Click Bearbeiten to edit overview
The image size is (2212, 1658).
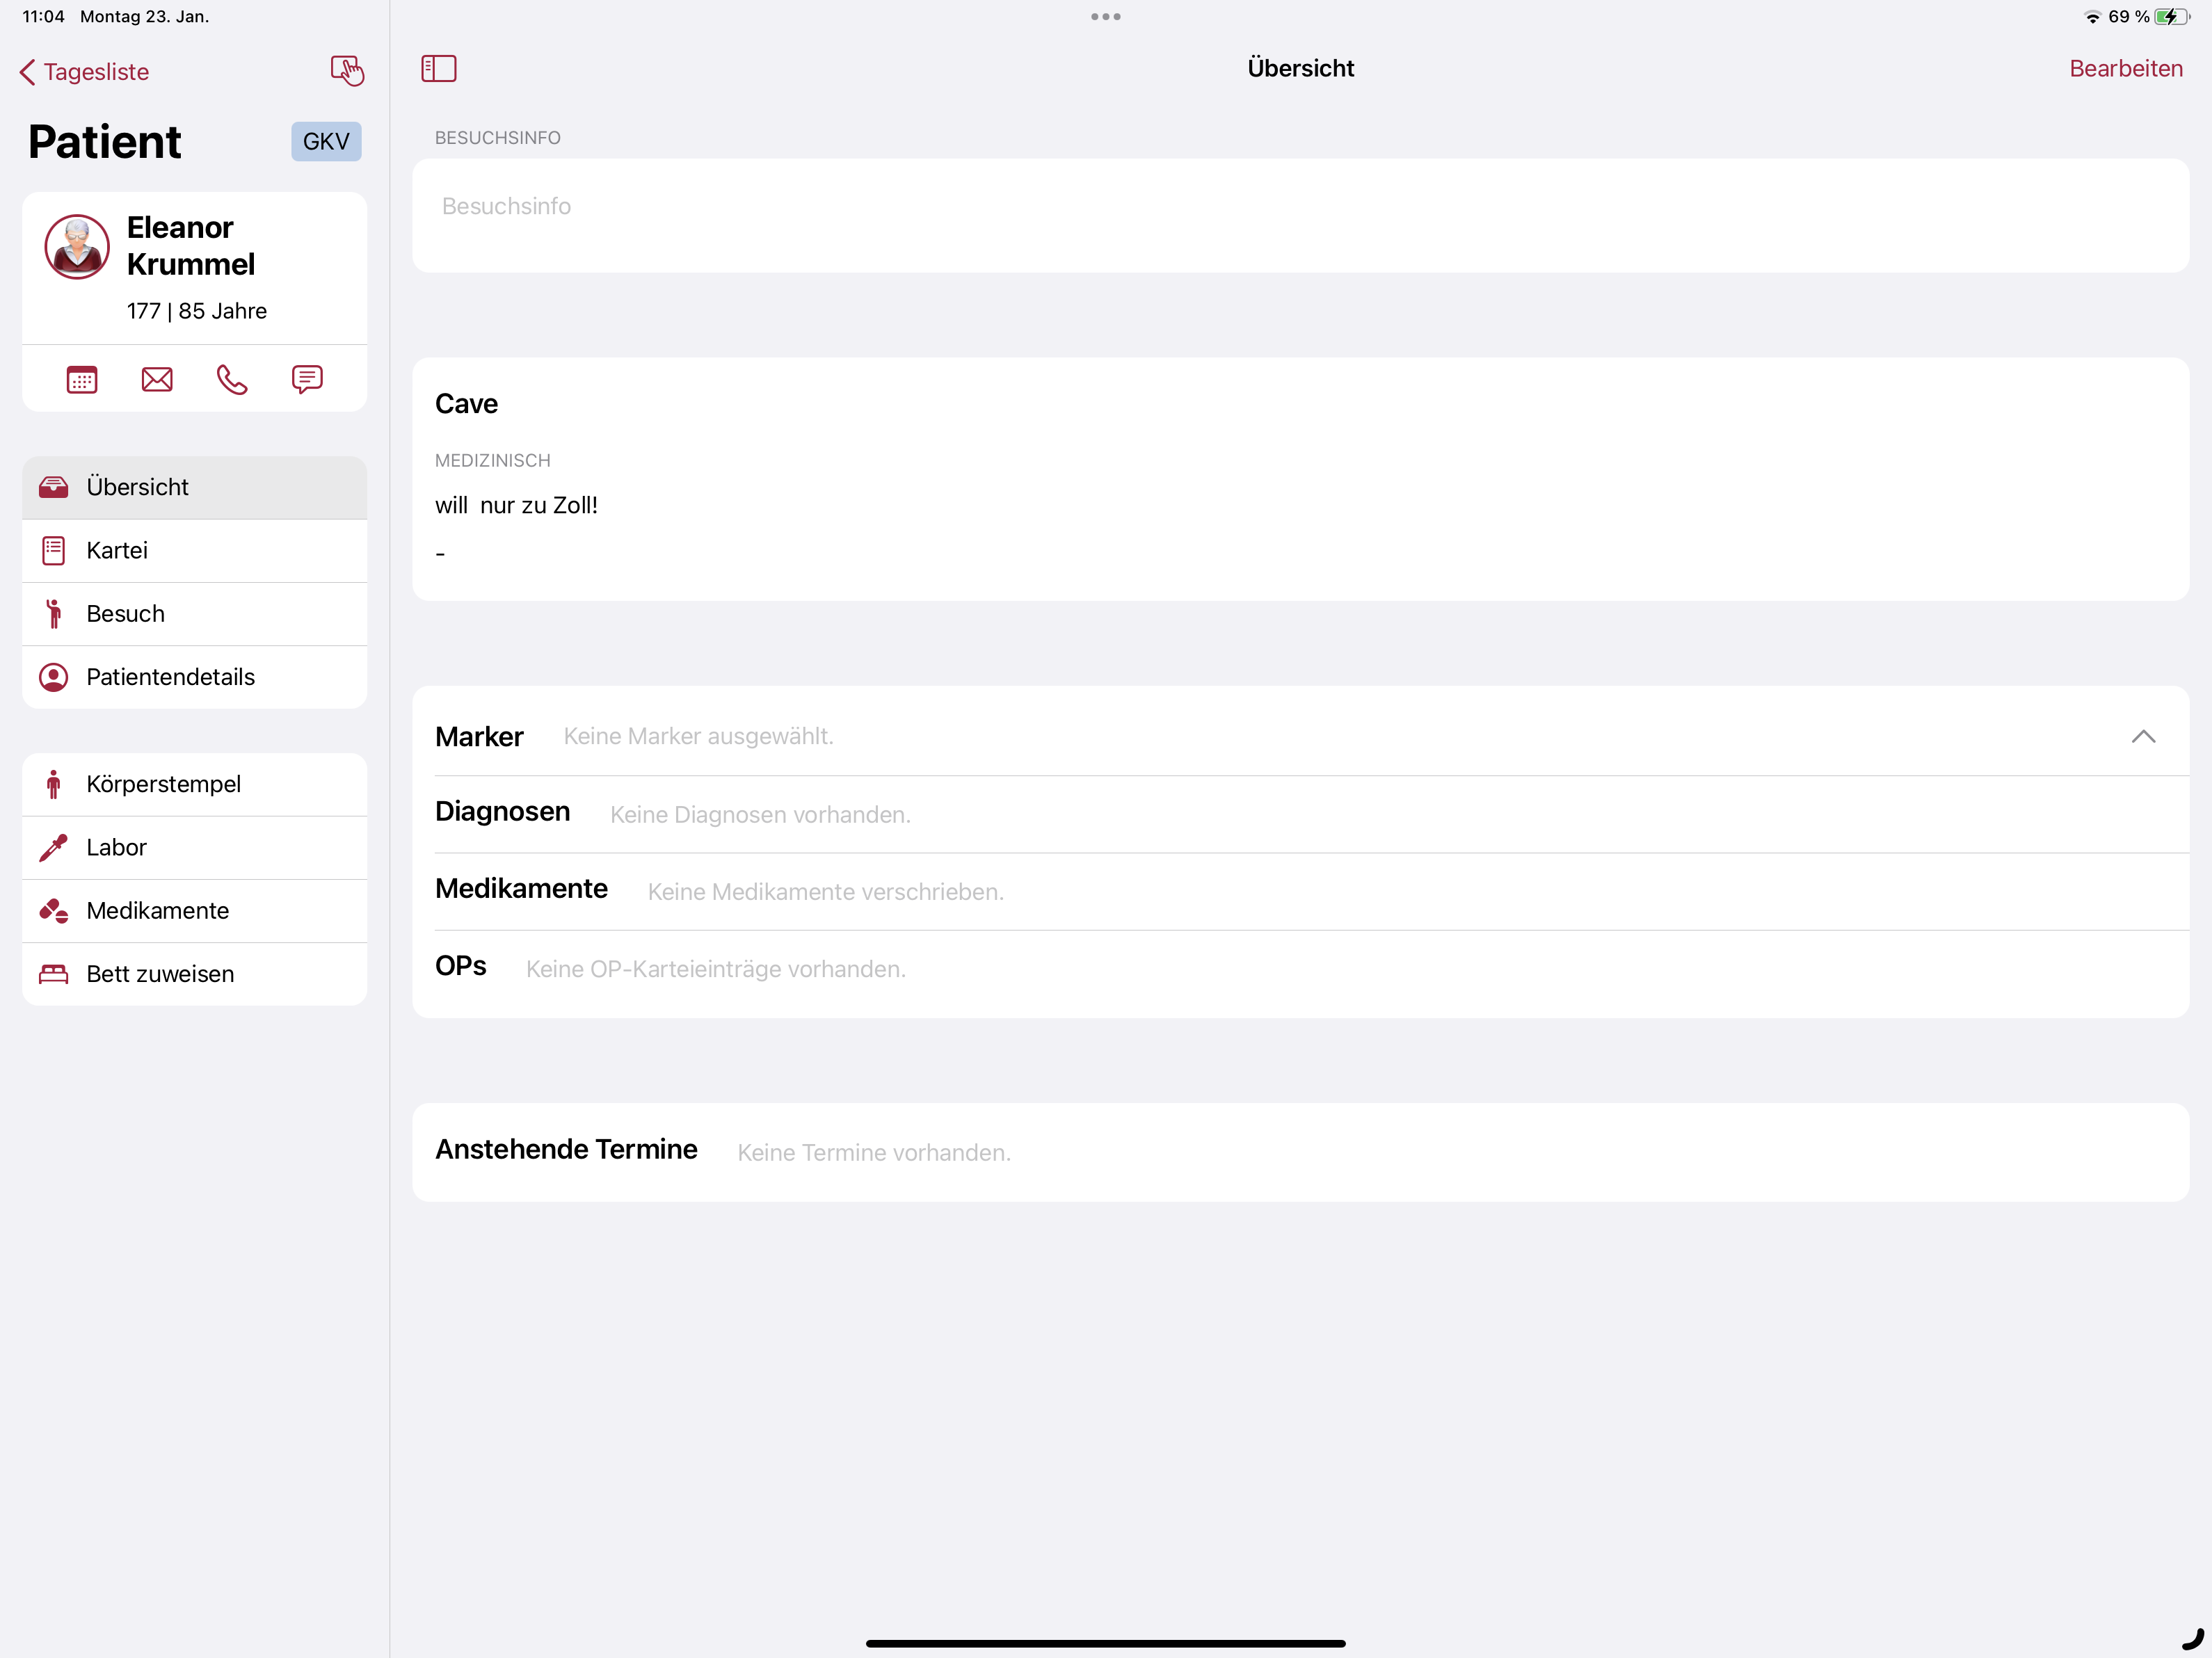point(2125,69)
